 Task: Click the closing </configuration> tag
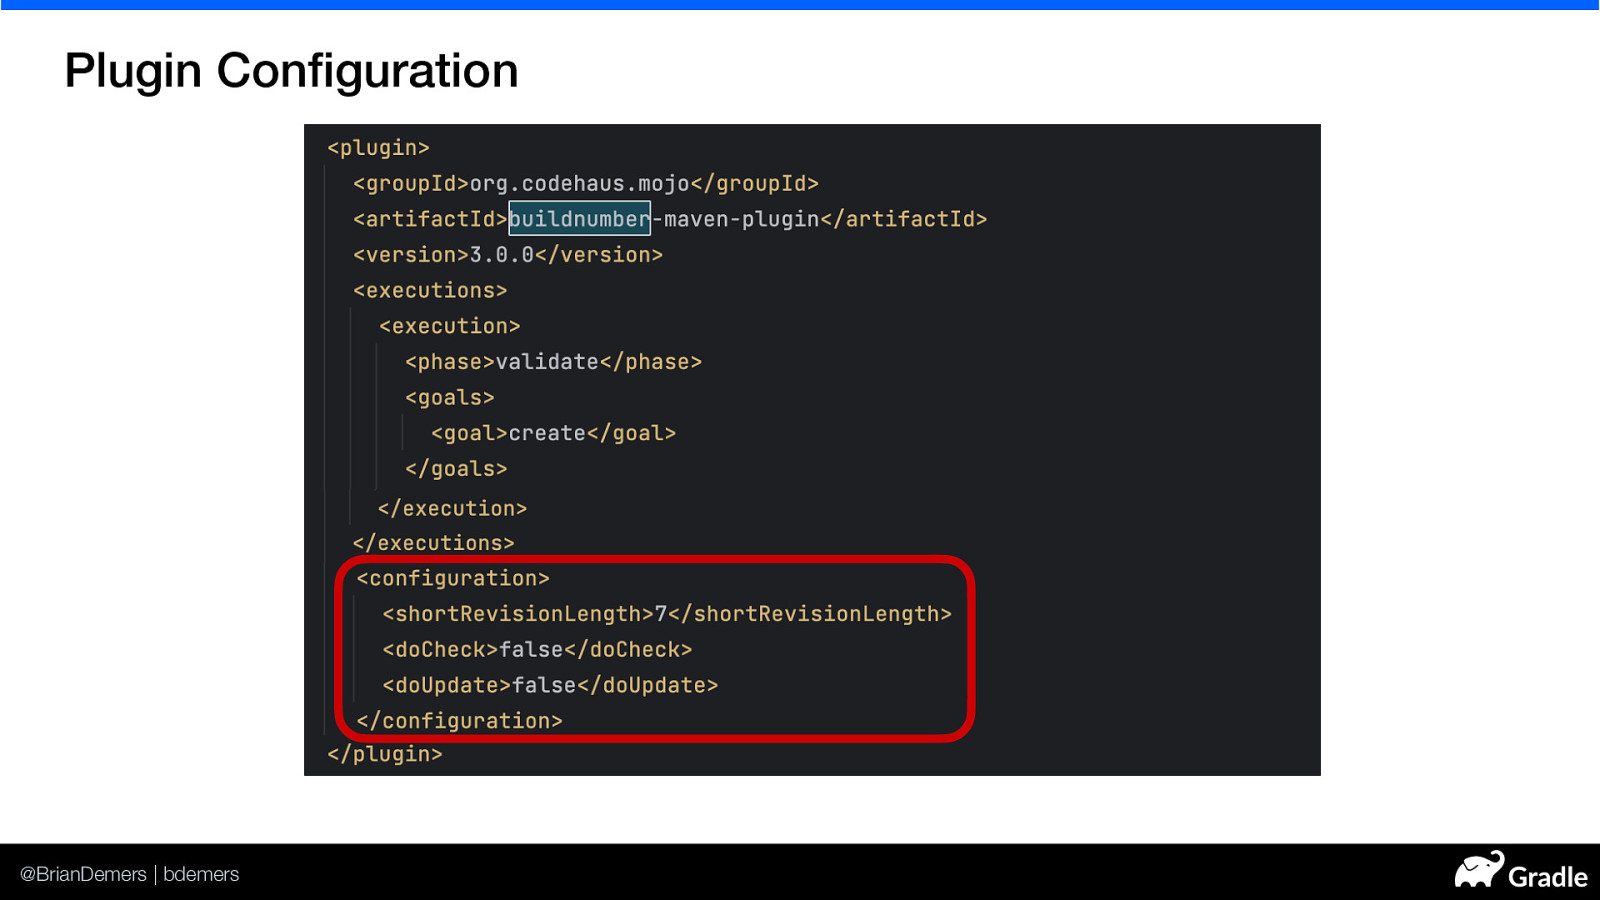coord(460,721)
